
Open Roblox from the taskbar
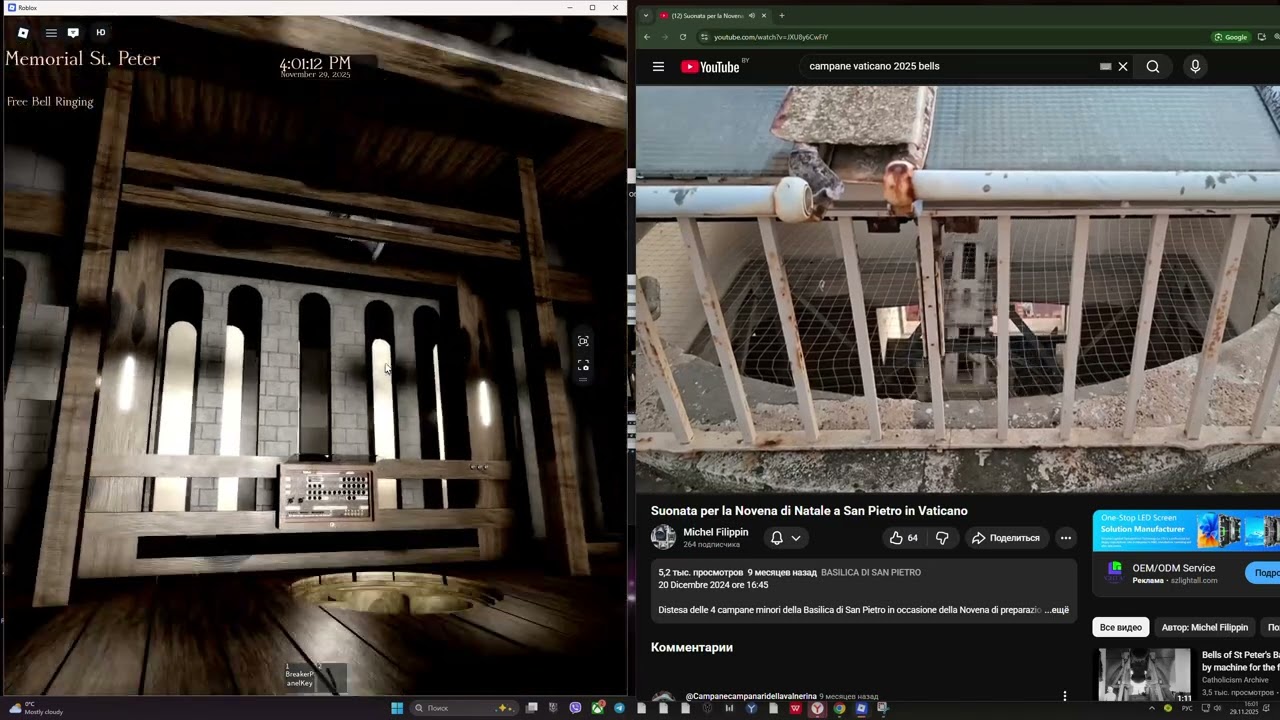(861, 708)
